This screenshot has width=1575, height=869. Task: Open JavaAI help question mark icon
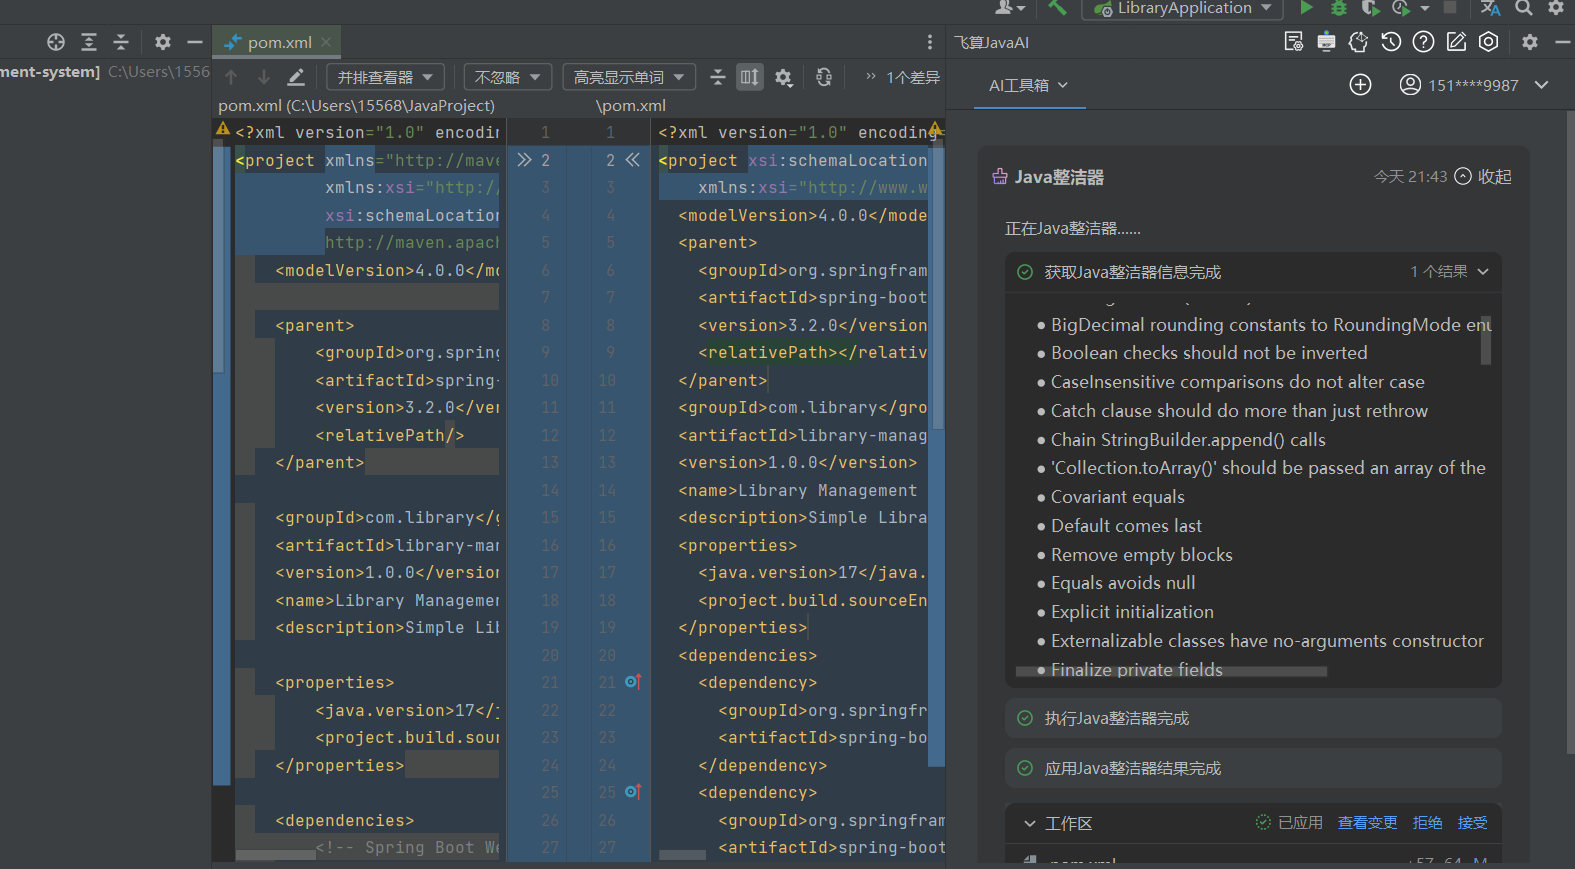[x=1423, y=42]
